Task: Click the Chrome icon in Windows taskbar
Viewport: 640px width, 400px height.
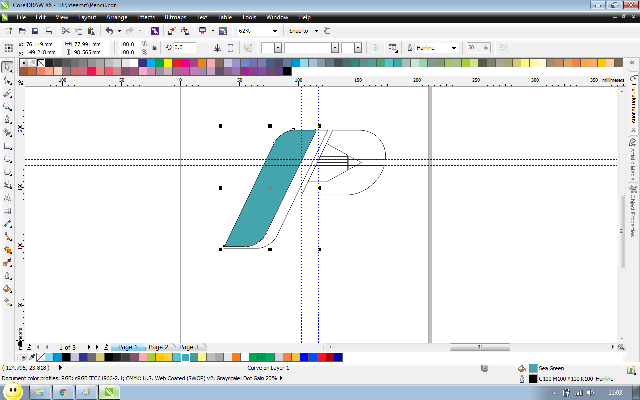Action: [62, 392]
